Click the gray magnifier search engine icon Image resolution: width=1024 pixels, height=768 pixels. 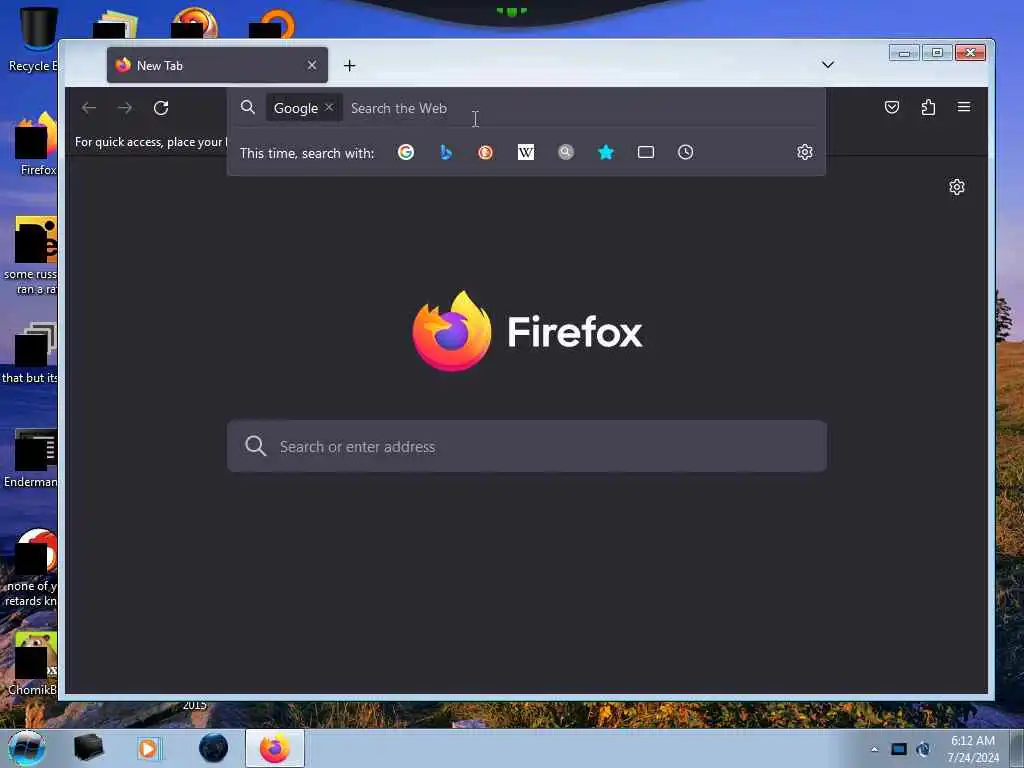coord(566,152)
